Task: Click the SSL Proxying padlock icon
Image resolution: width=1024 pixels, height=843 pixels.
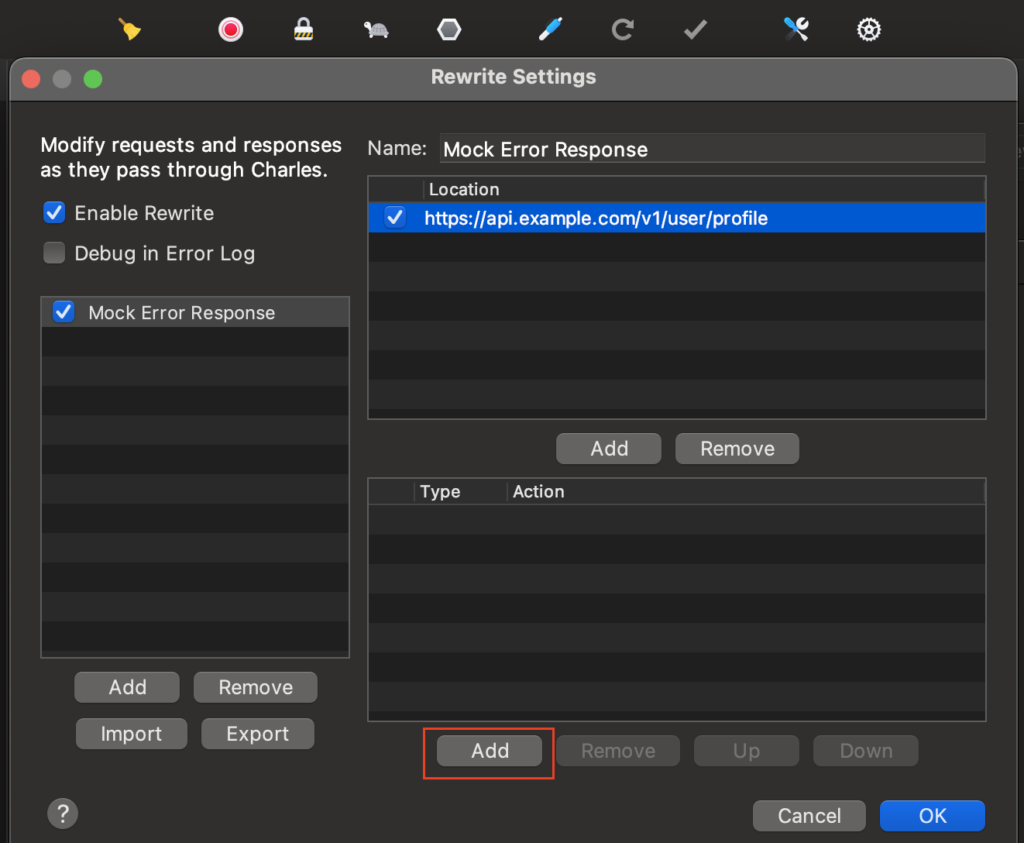Action: pos(304,30)
